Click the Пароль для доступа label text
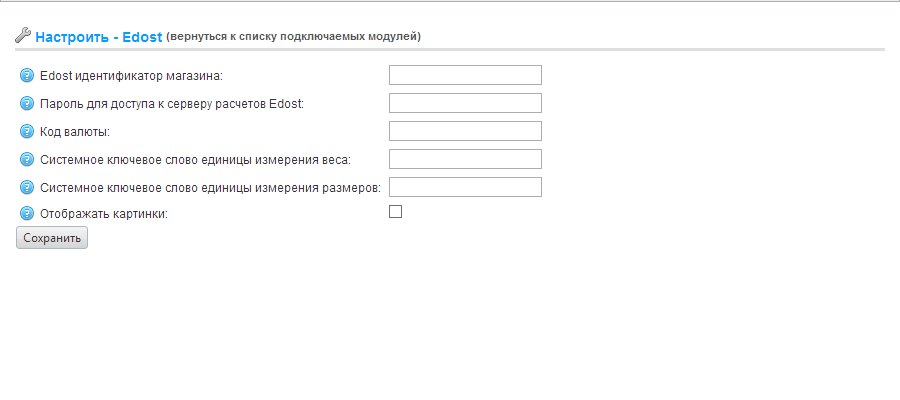900x400 pixels. point(172,104)
